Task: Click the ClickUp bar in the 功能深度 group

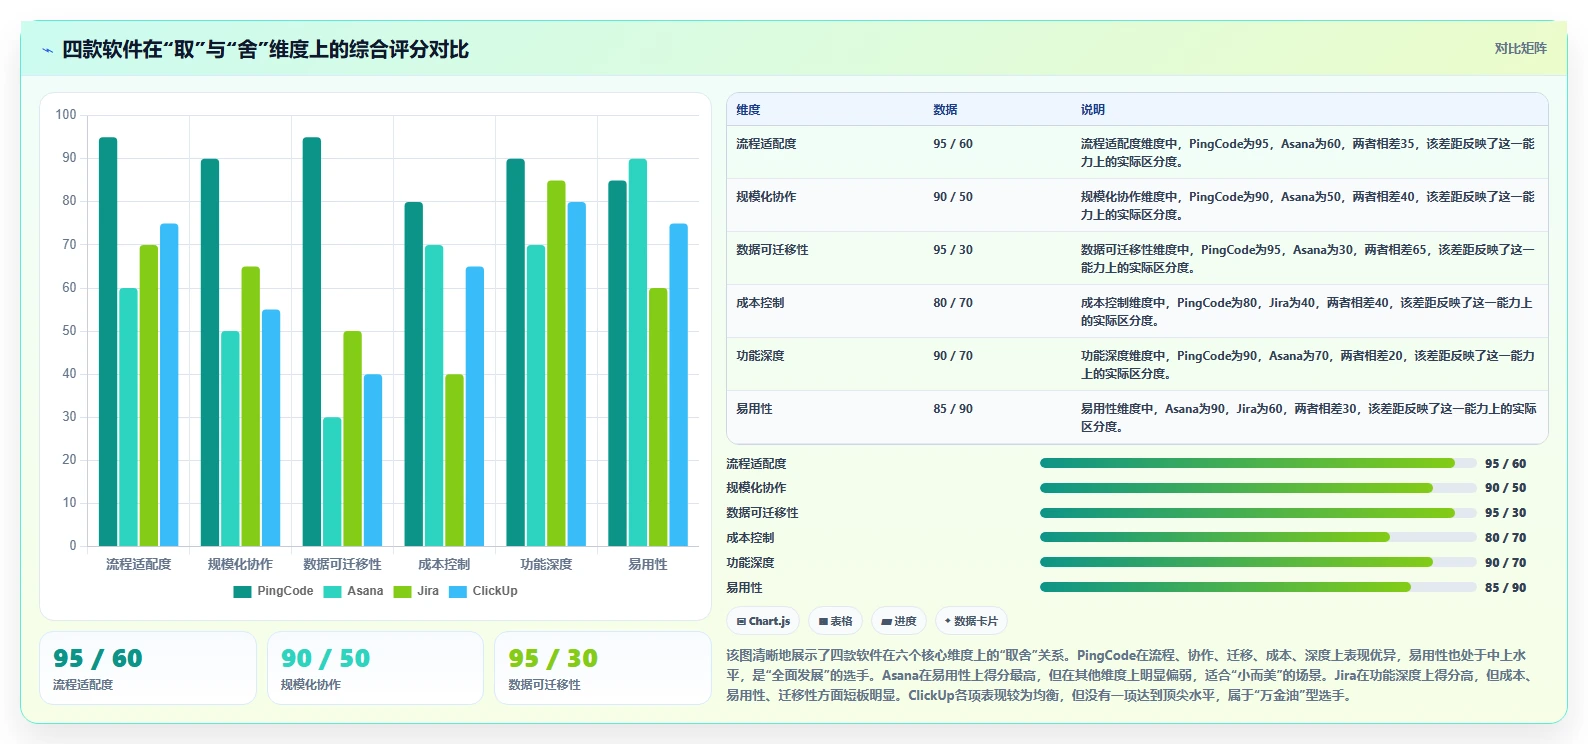Action: [576, 374]
